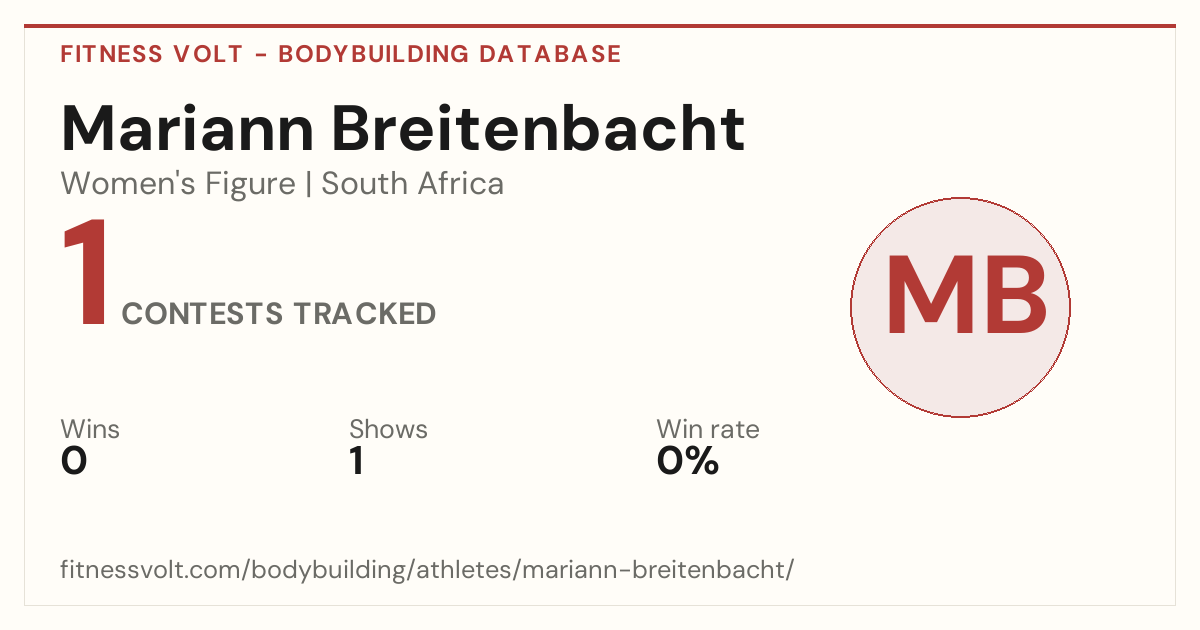Click the Win rate label

(x=708, y=429)
